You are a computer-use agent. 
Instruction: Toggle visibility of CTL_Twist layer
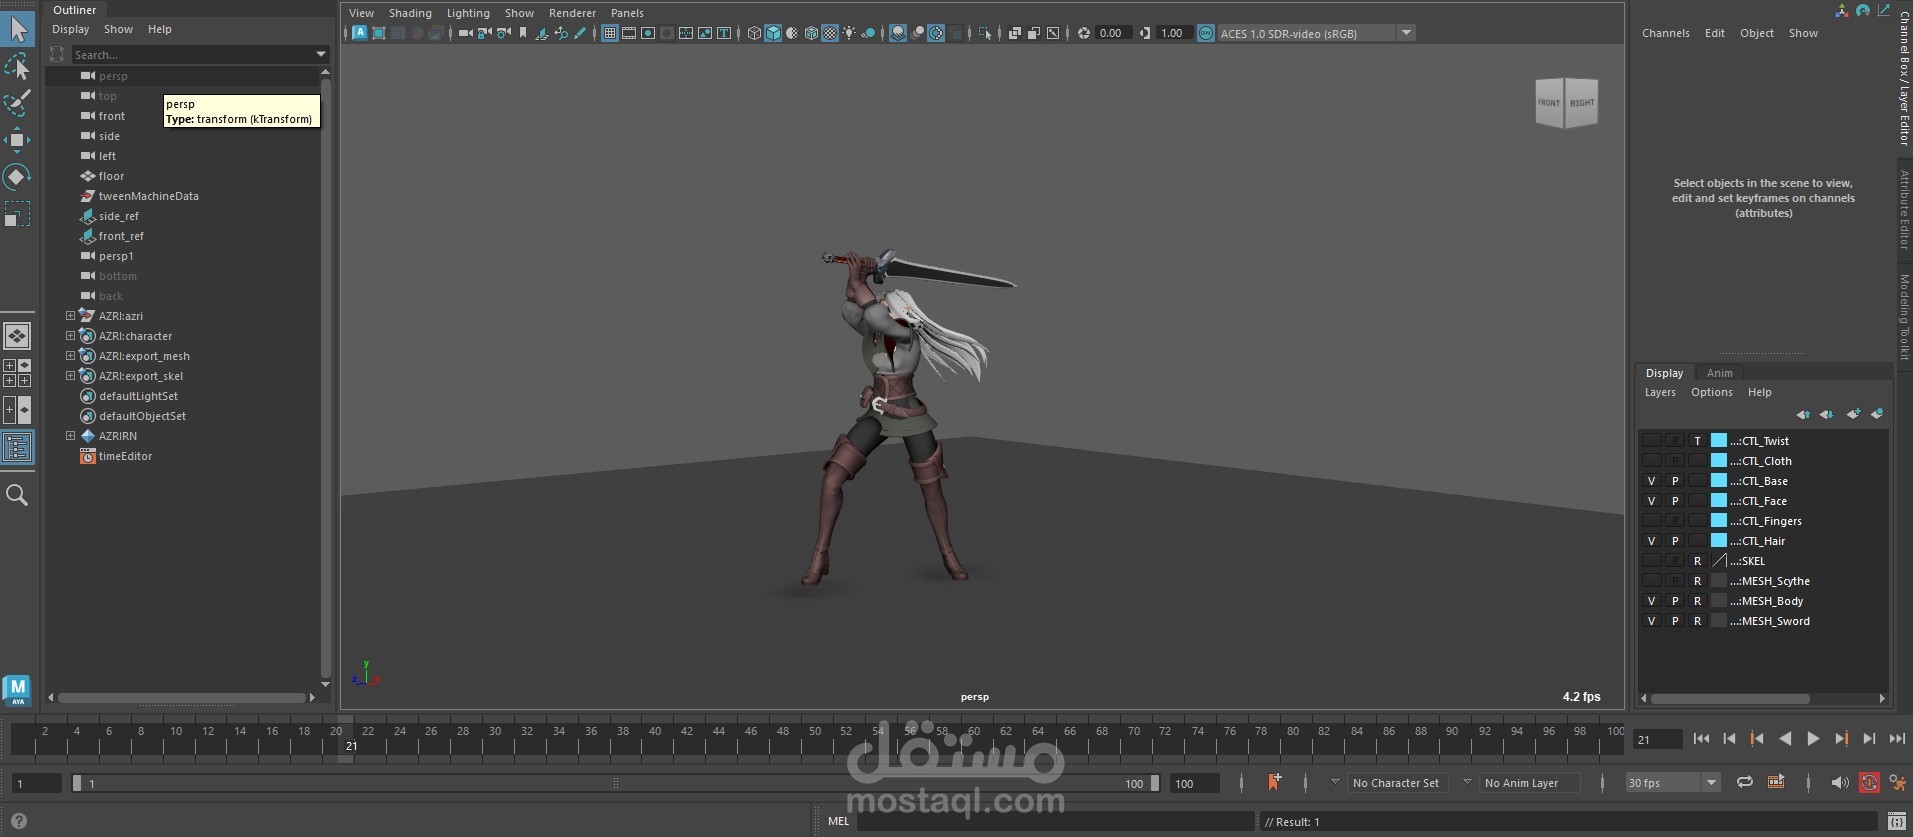[x=1651, y=440]
